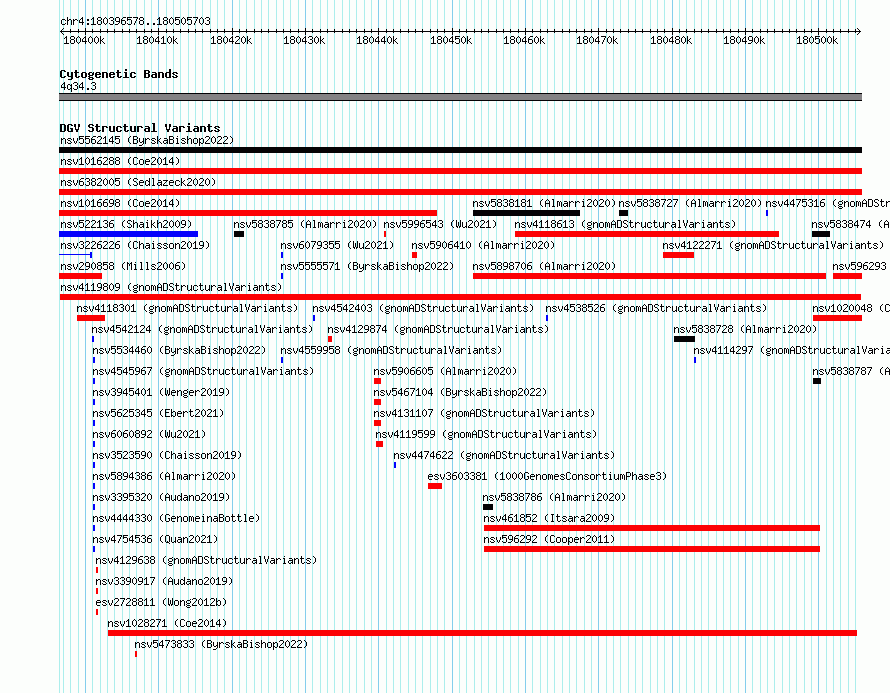Select the blue nsv522136 (Shaikh2009) bar
Image resolution: width=890 pixels, height=693 pixels.
[128, 234]
